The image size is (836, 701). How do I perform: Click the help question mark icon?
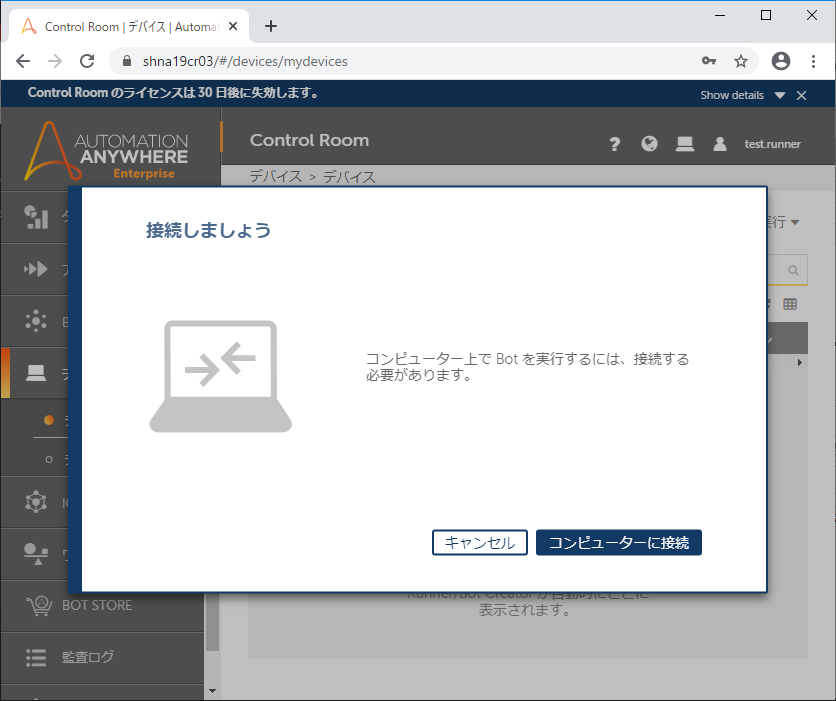[614, 144]
